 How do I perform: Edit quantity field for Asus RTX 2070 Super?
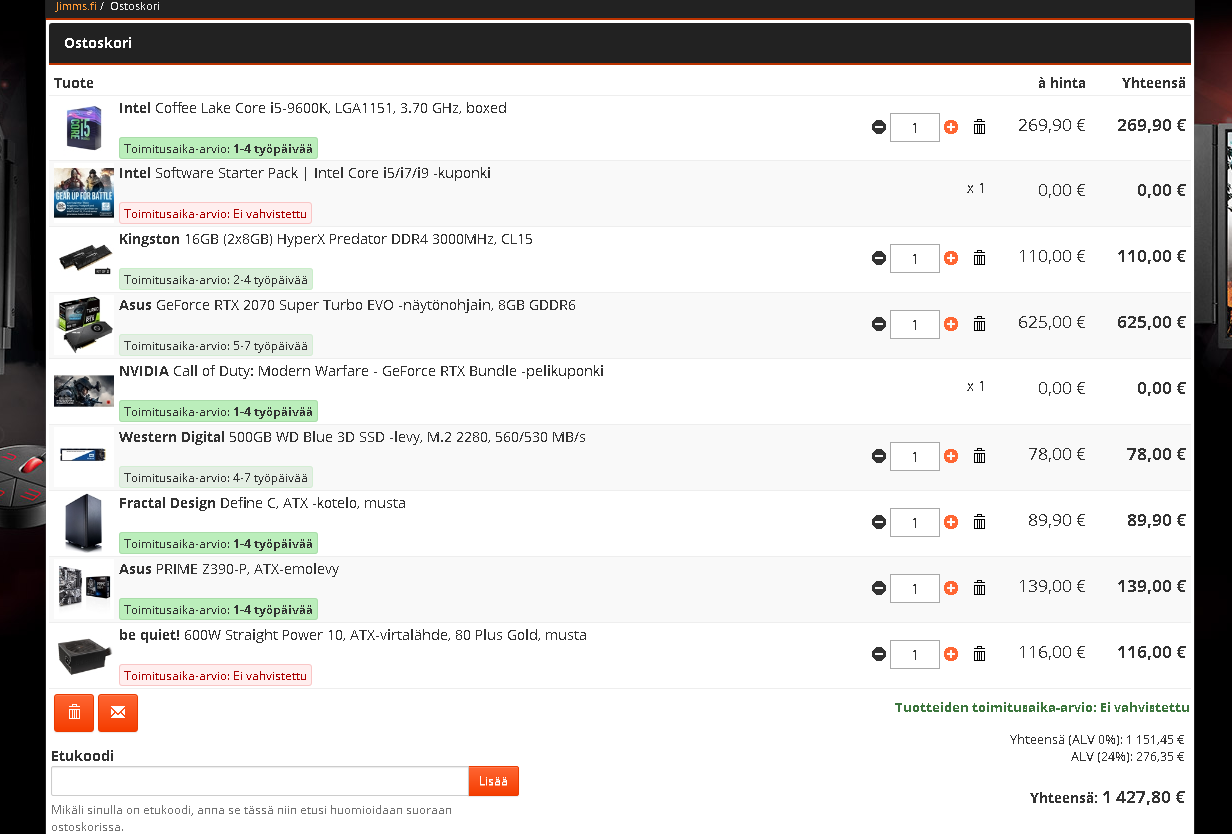(915, 324)
